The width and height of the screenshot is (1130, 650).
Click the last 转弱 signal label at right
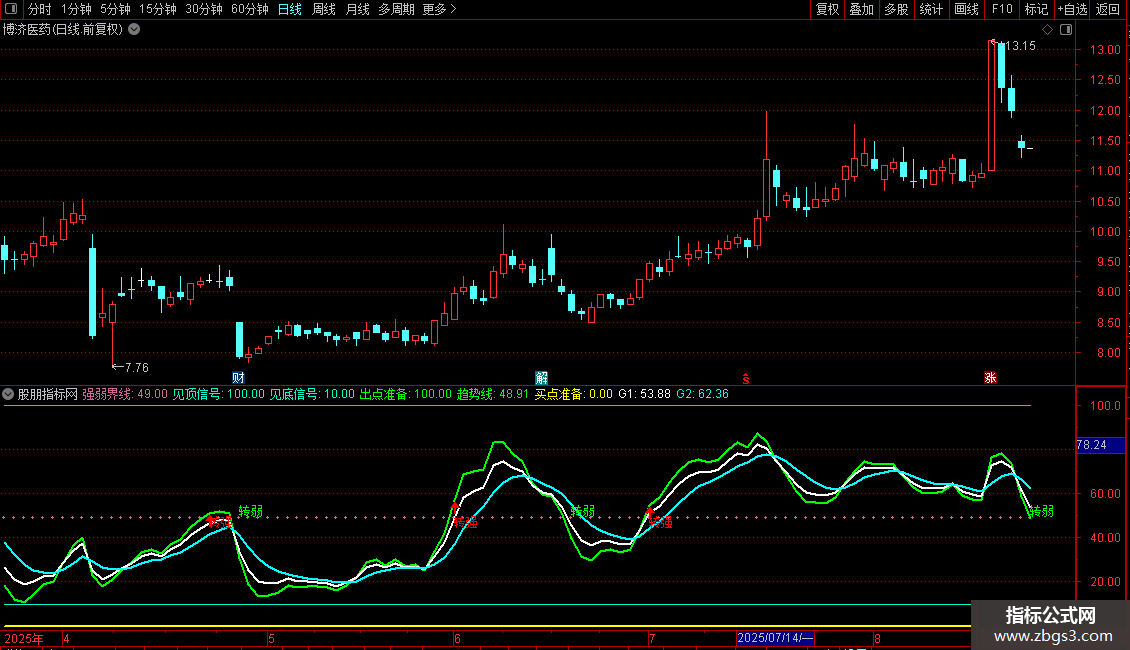tap(1041, 511)
